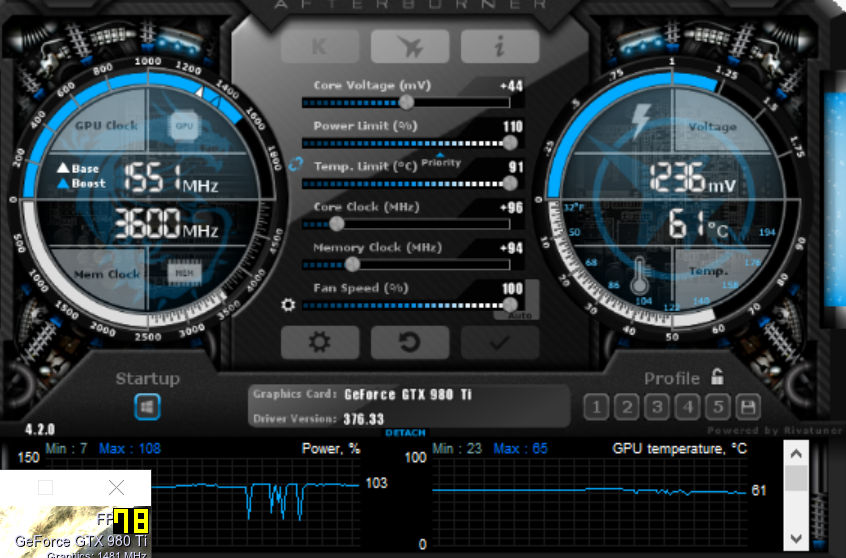Click the Power Limit value 110

click(x=513, y=127)
